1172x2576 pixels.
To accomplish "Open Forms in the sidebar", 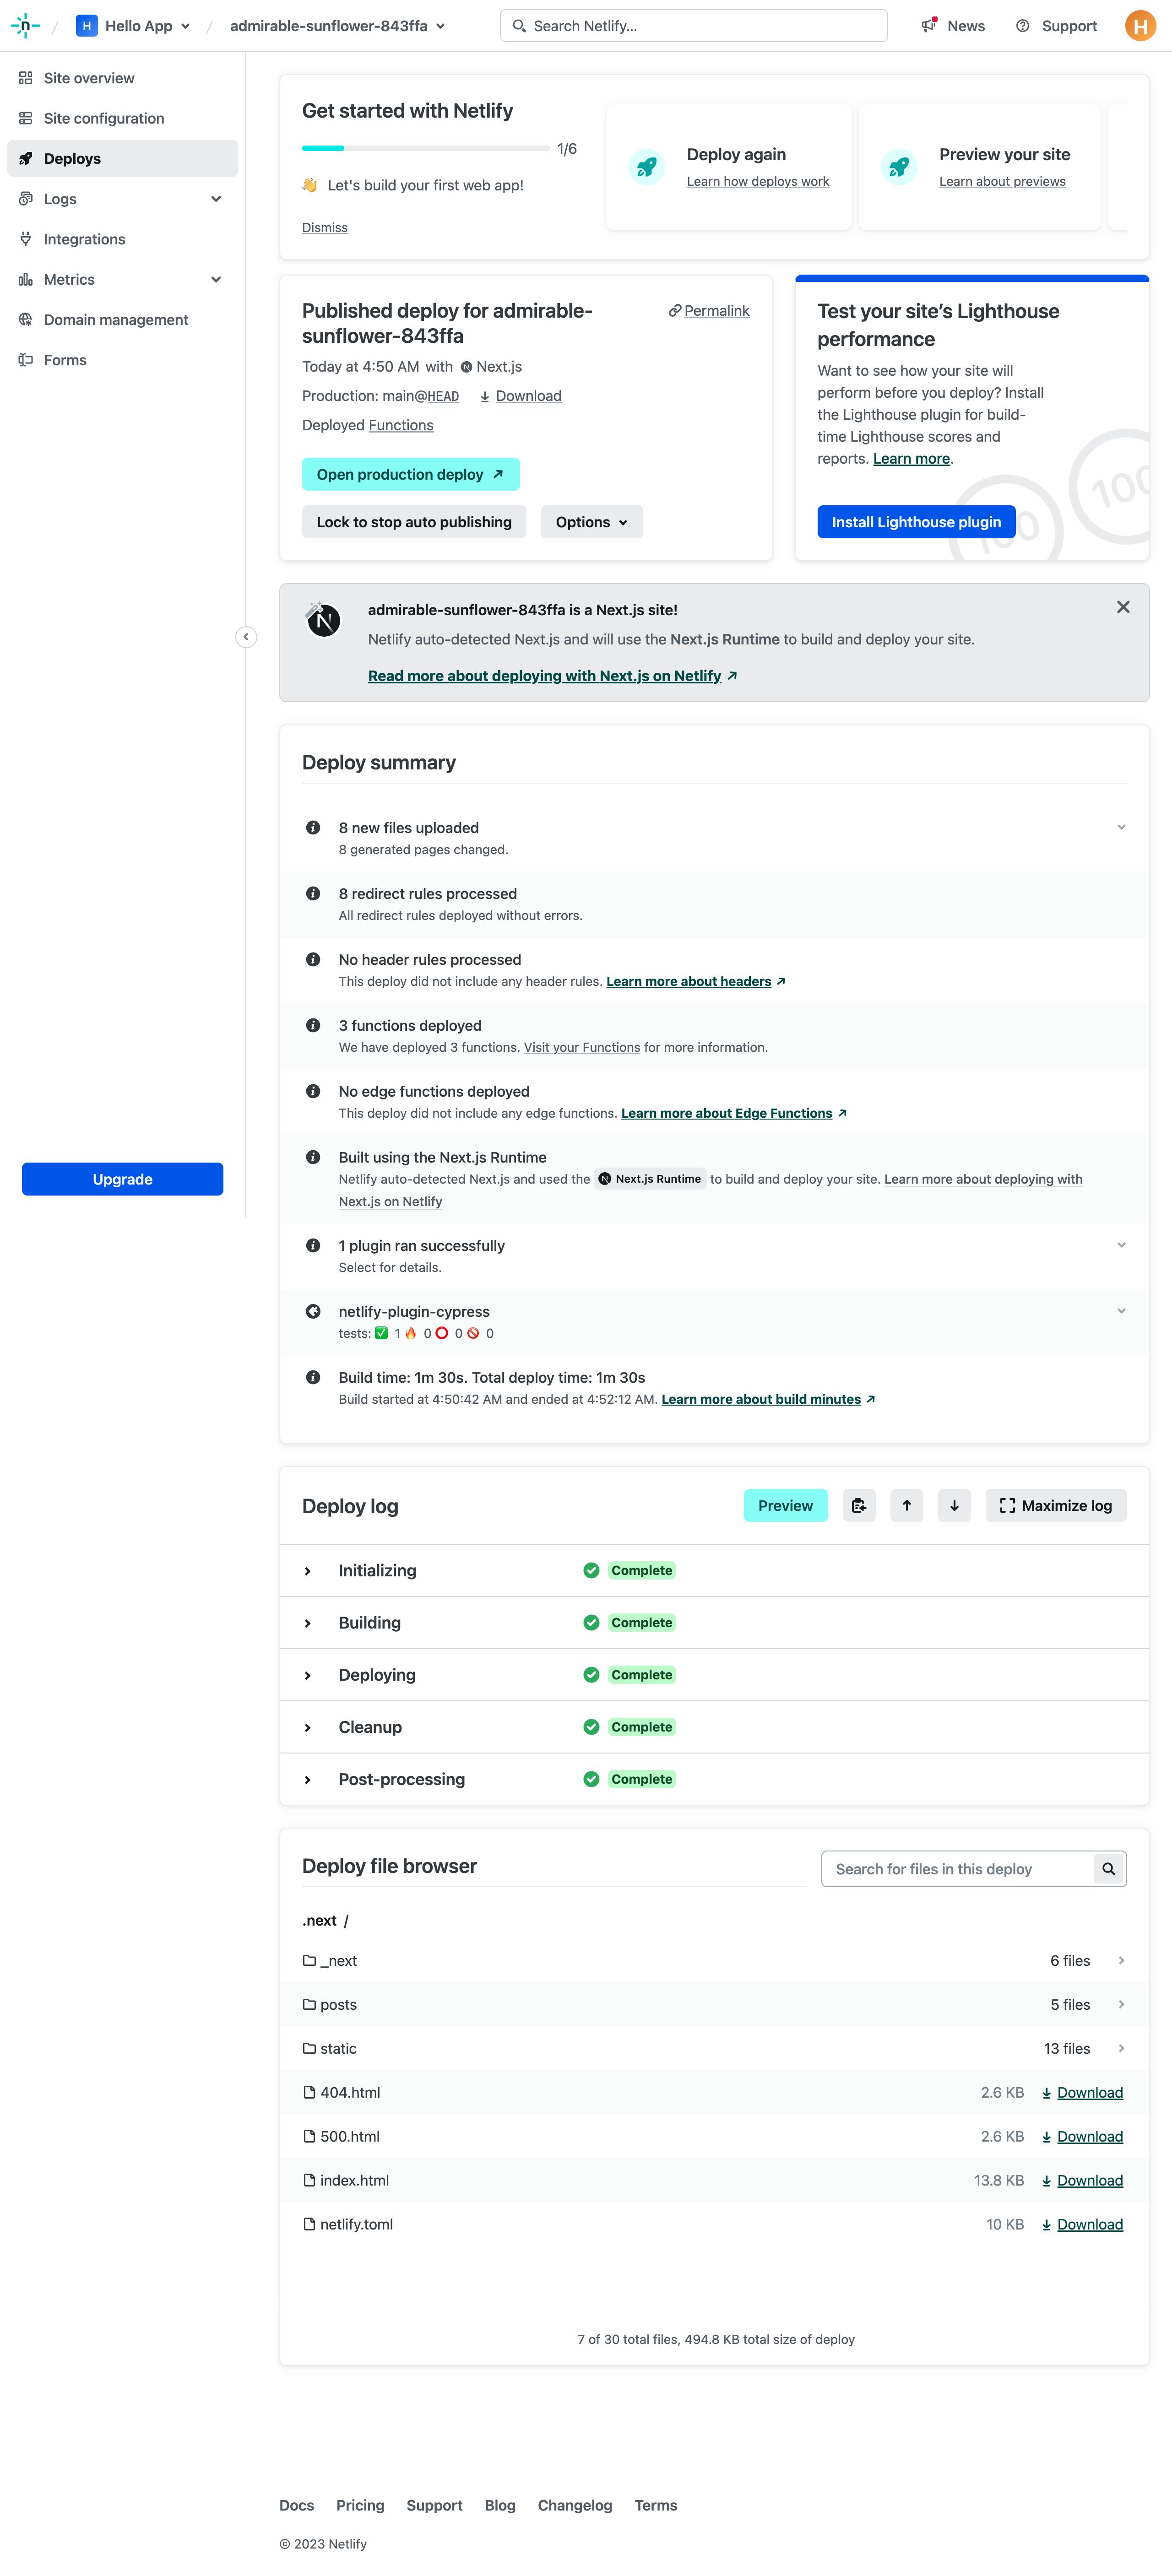I will 122,360.
